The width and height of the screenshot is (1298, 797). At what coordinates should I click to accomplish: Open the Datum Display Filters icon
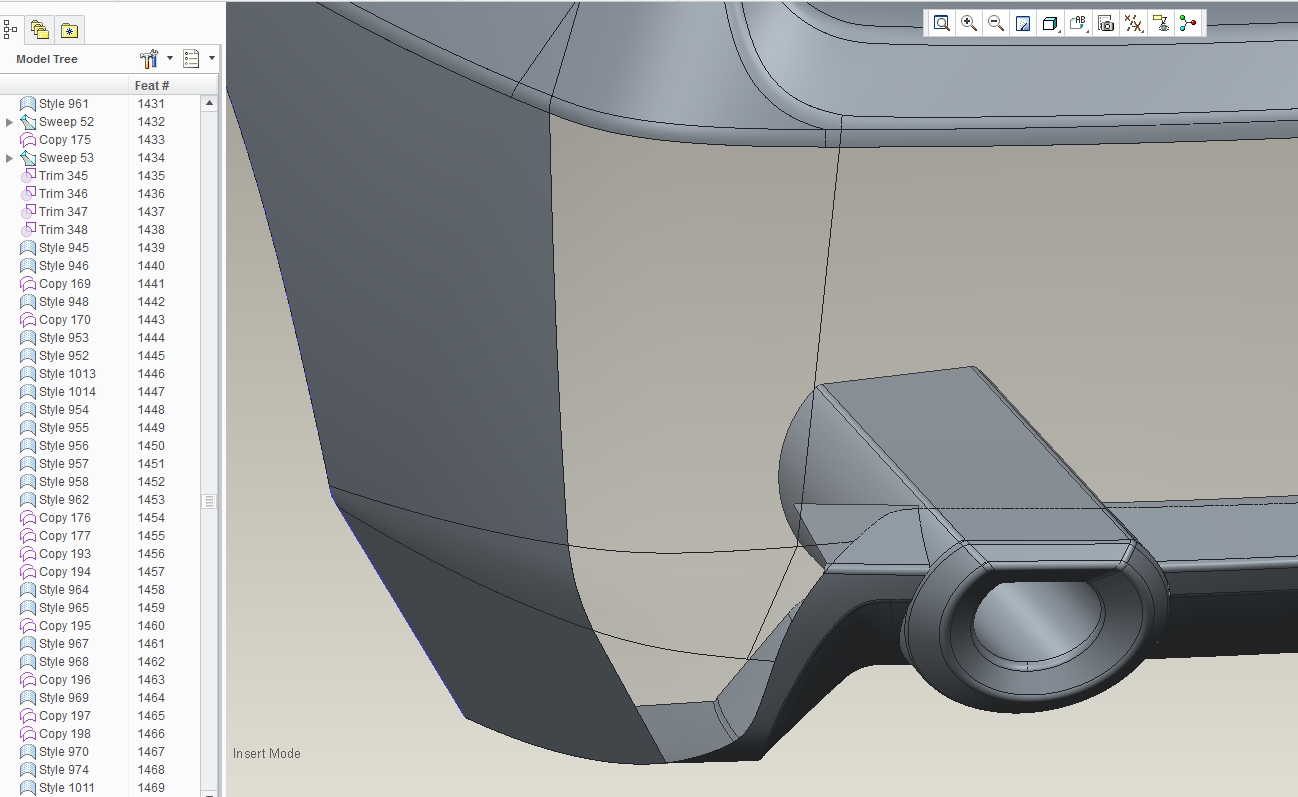pyautogui.click(x=1133, y=23)
